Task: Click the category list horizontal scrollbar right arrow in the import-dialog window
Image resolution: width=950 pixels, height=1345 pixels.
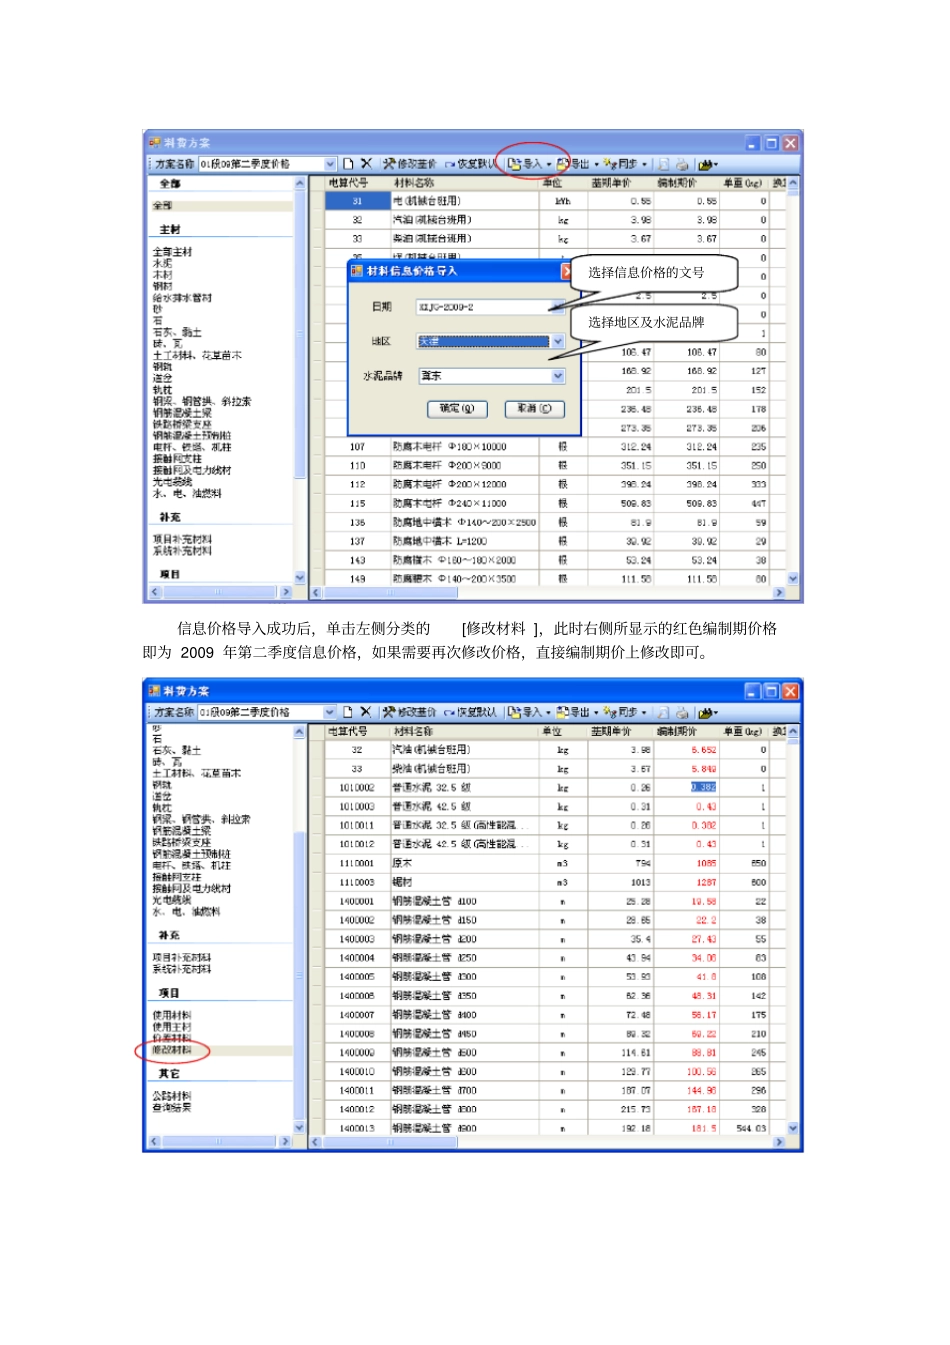Action: coord(286,592)
